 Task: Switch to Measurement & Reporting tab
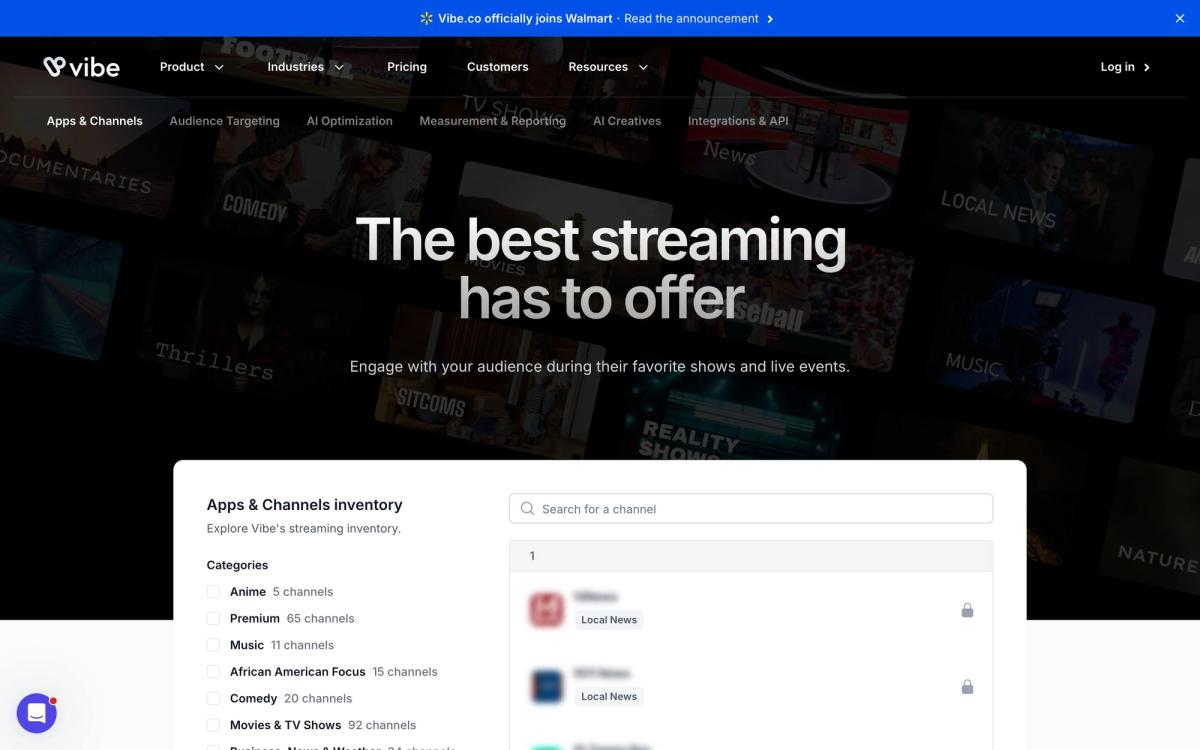(493, 121)
